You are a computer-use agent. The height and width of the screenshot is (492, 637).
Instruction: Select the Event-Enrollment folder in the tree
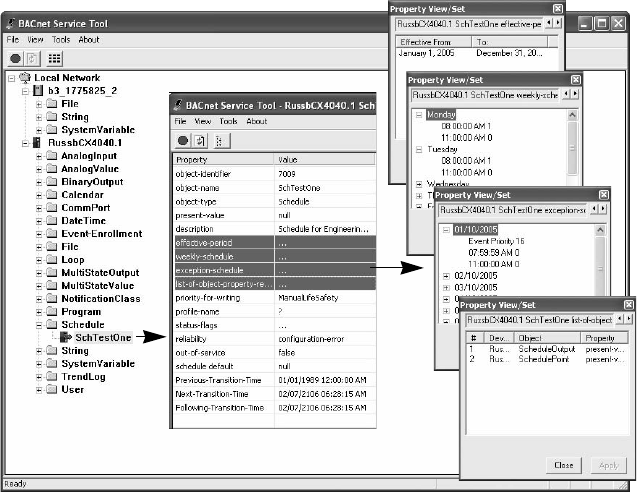102,234
